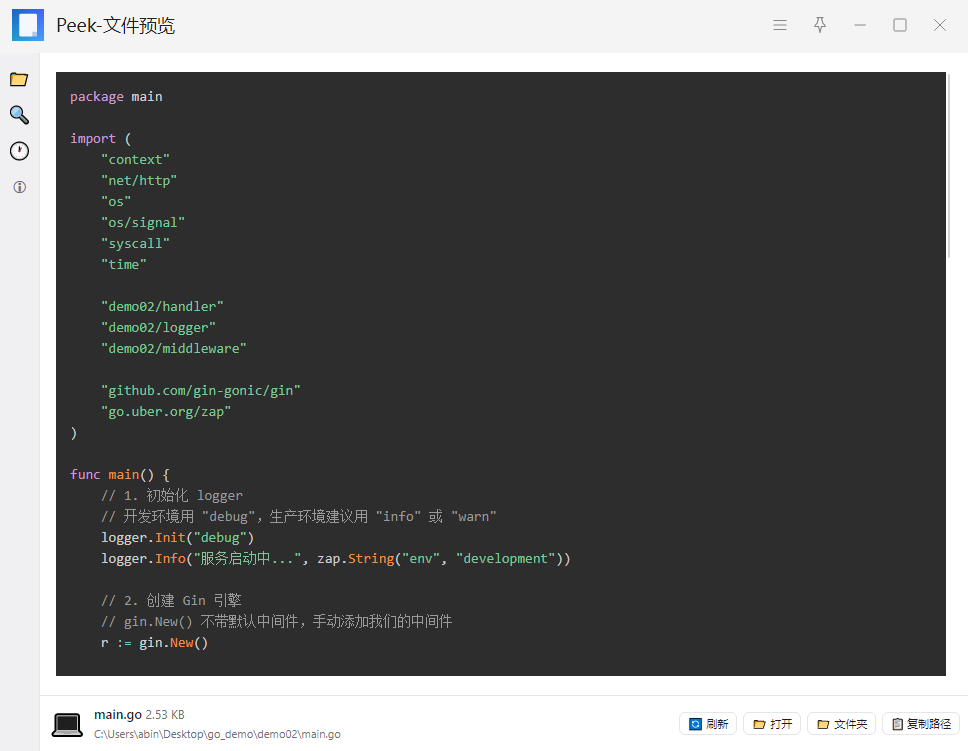Close the Peek window
Viewport: 968px width, 751px height.
[940, 25]
